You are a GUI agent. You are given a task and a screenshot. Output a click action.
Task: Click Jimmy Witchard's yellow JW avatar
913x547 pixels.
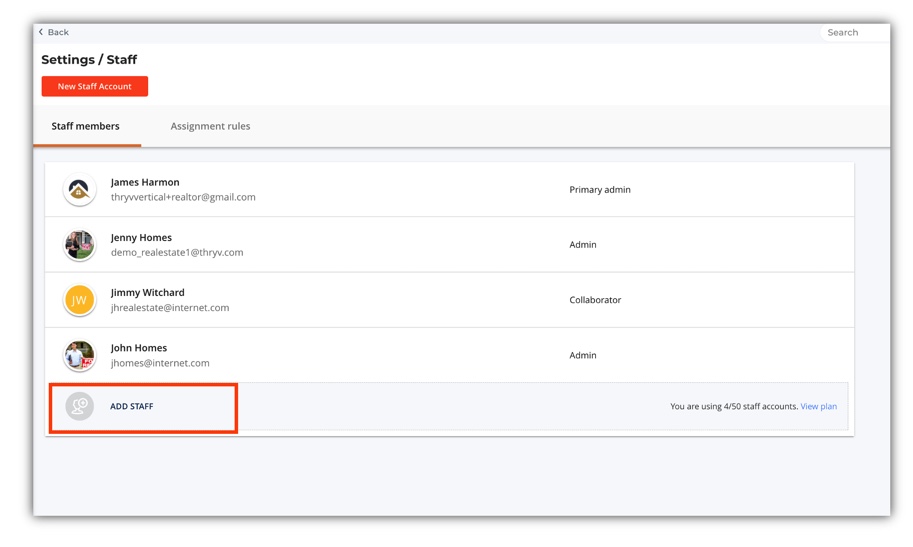79,300
